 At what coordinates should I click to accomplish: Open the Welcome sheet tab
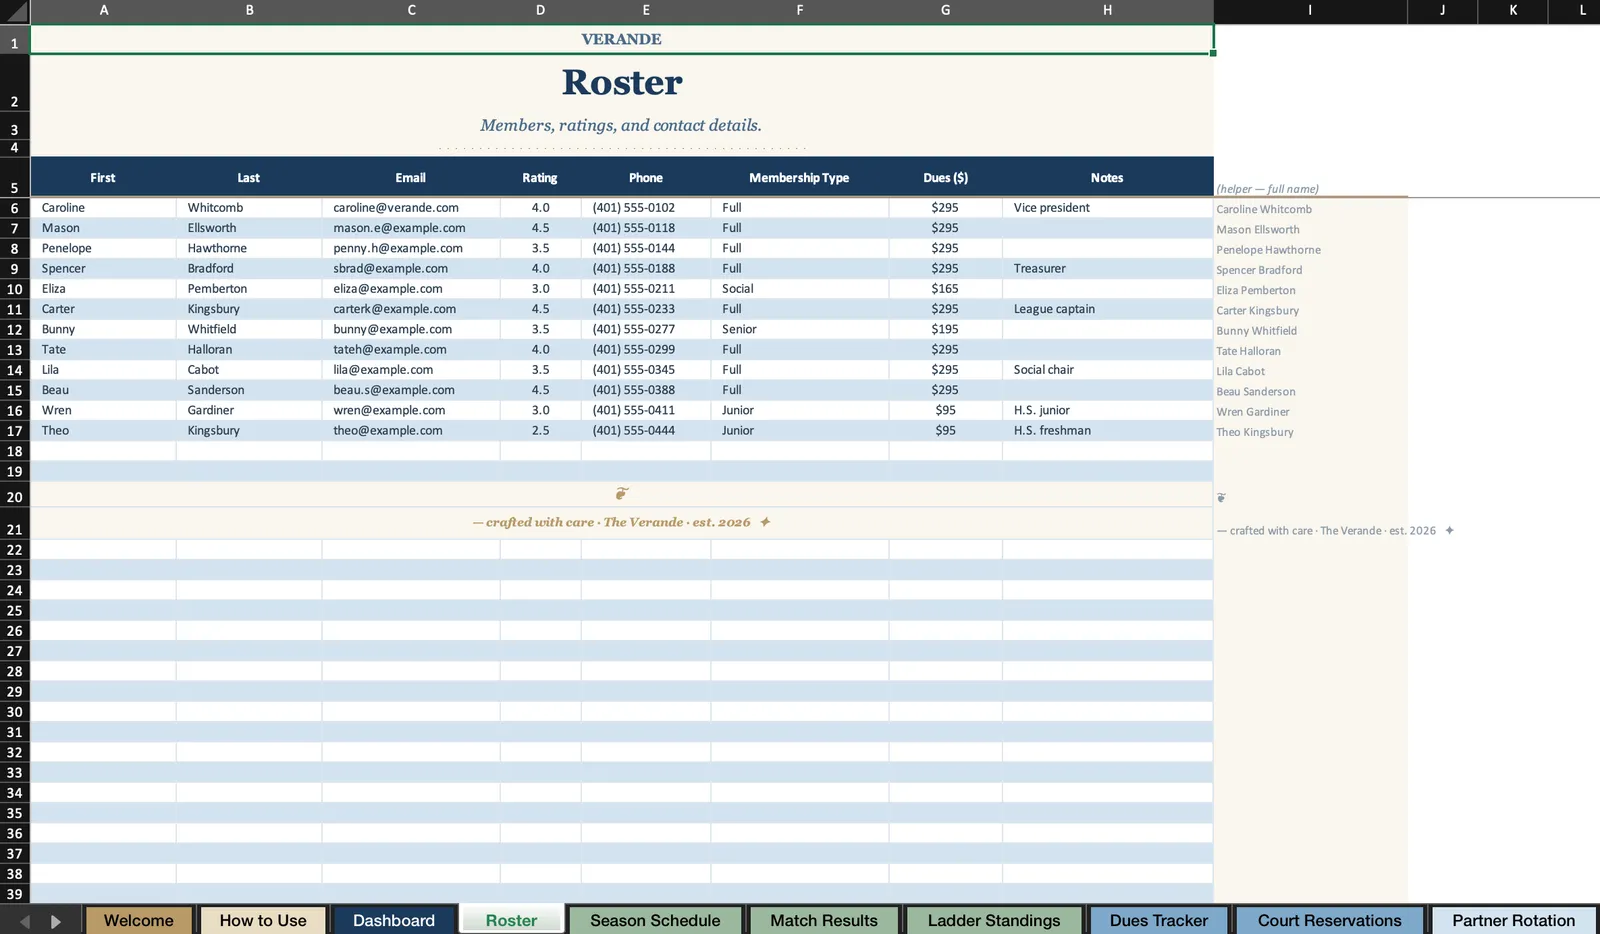tap(139, 921)
